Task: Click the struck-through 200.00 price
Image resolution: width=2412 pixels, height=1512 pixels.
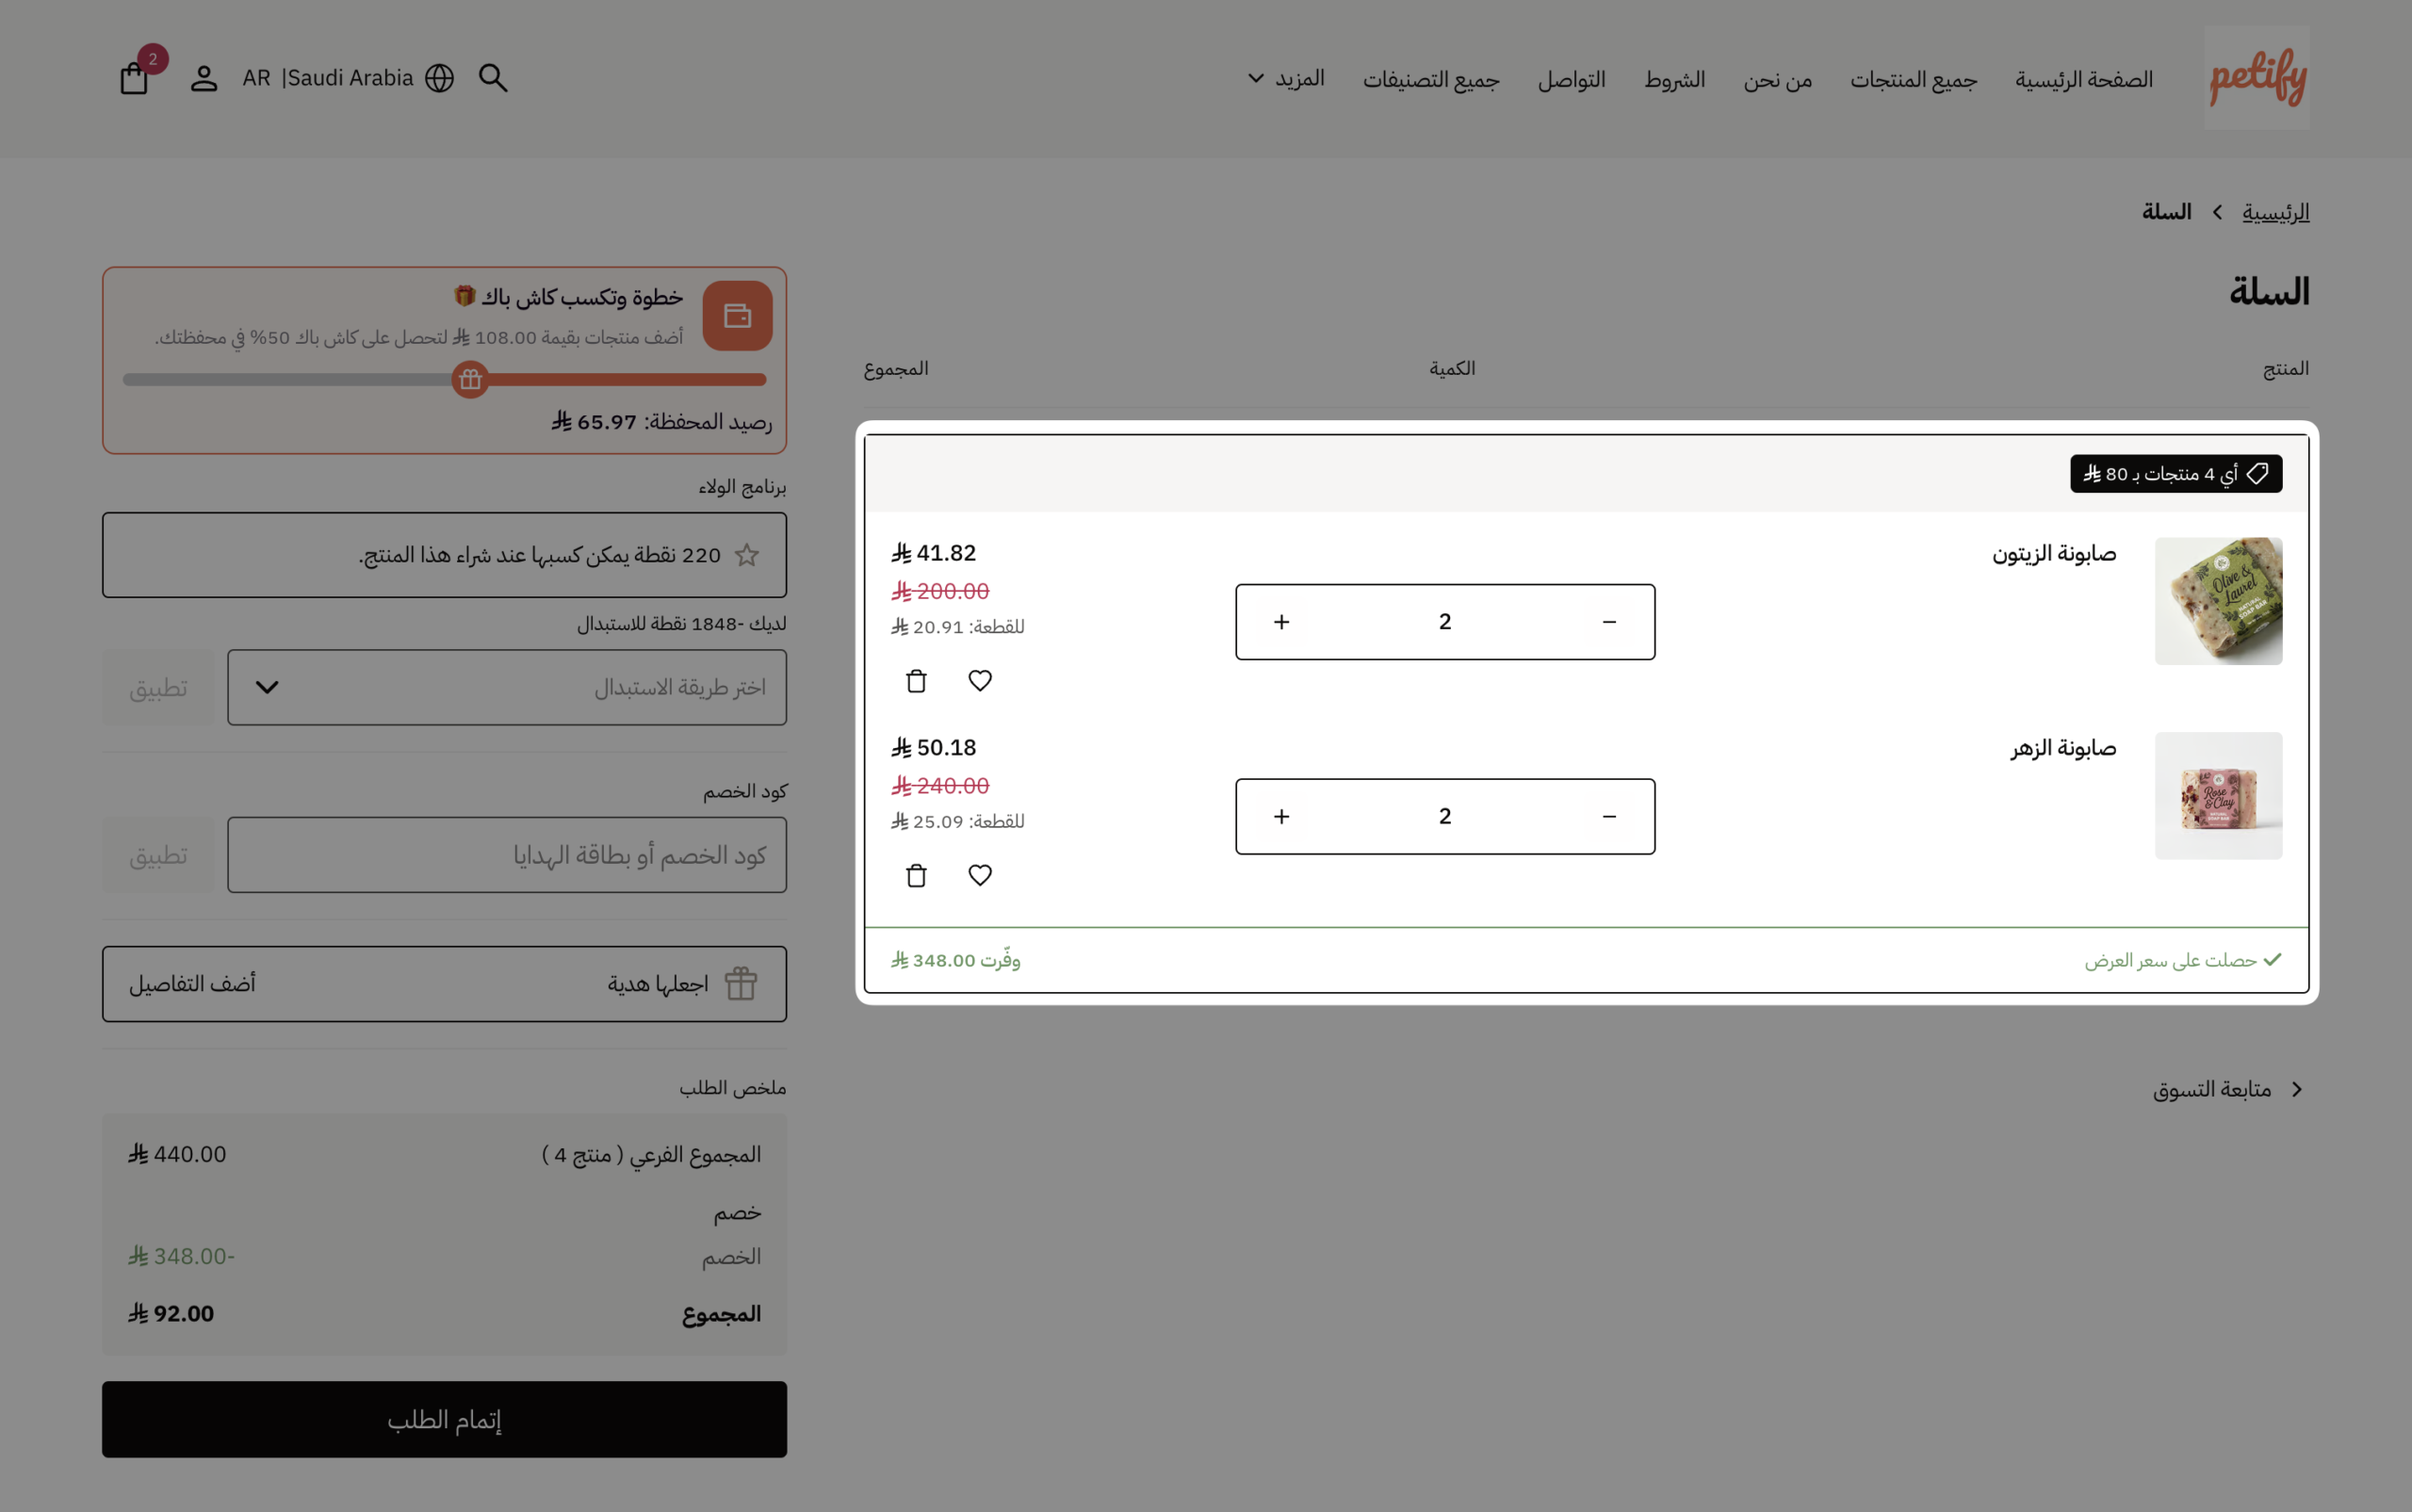Action: (x=940, y=592)
